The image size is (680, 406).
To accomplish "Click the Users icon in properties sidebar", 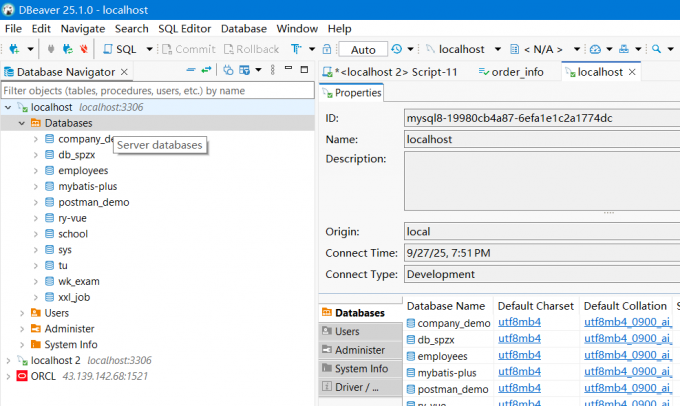I will point(328,332).
